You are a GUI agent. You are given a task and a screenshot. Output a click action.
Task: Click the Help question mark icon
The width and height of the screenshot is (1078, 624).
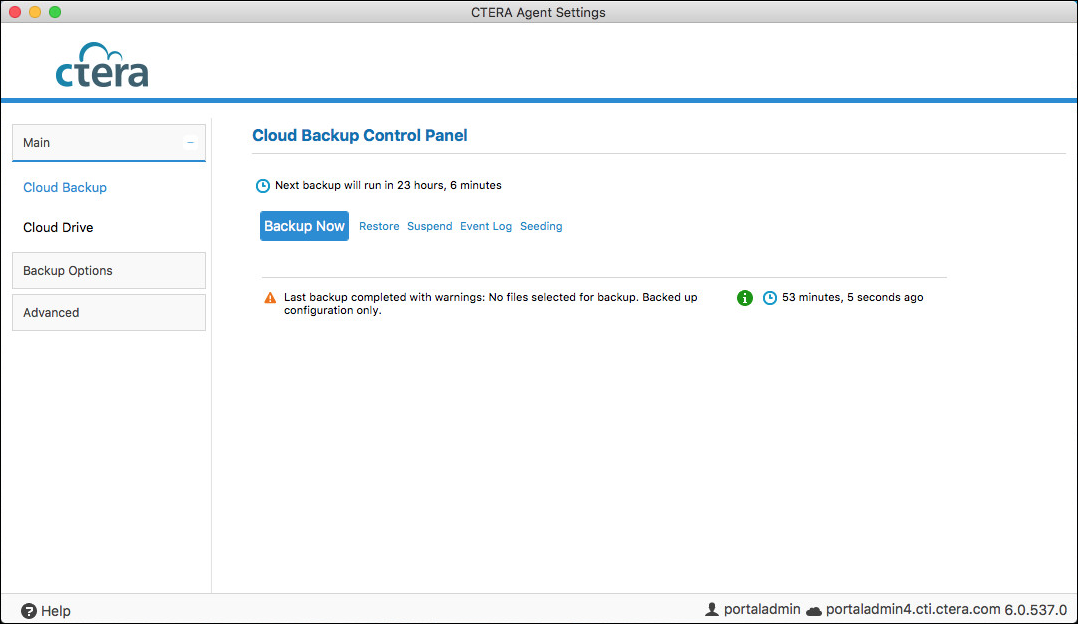pos(29,611)
